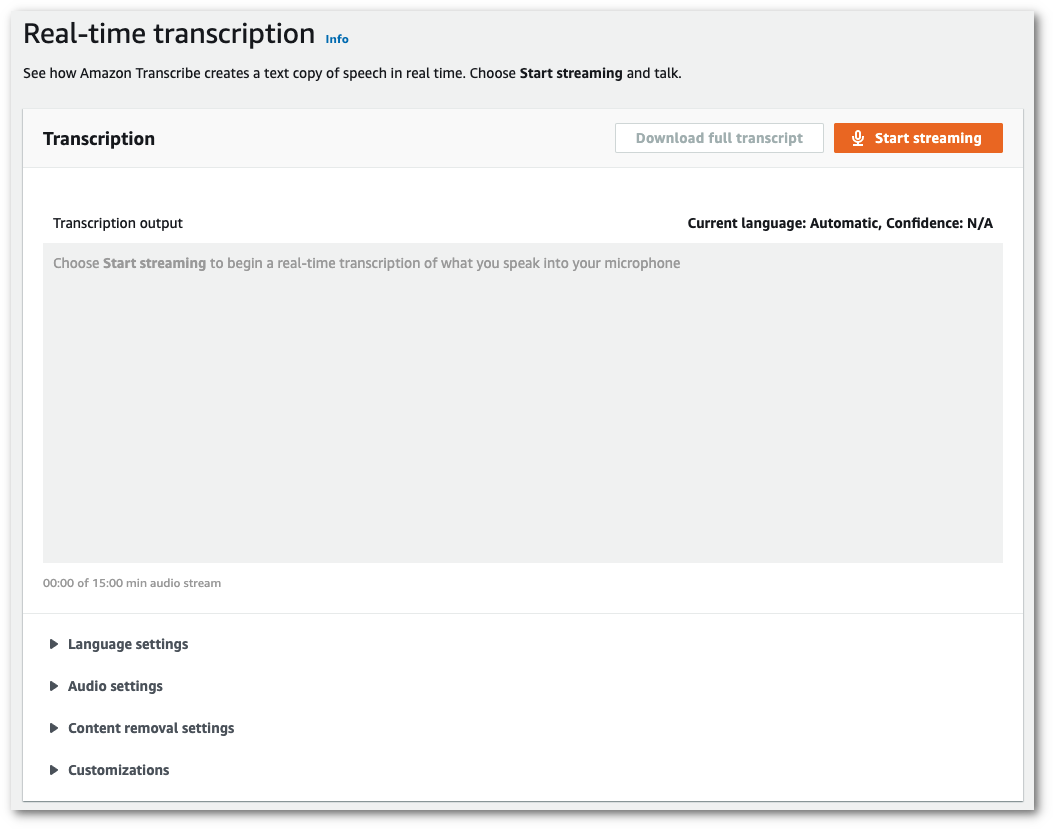Click the 00:00 of 15:00 audio stream progress indicator
The image size is (1053, 829).
tap(131, 583)
